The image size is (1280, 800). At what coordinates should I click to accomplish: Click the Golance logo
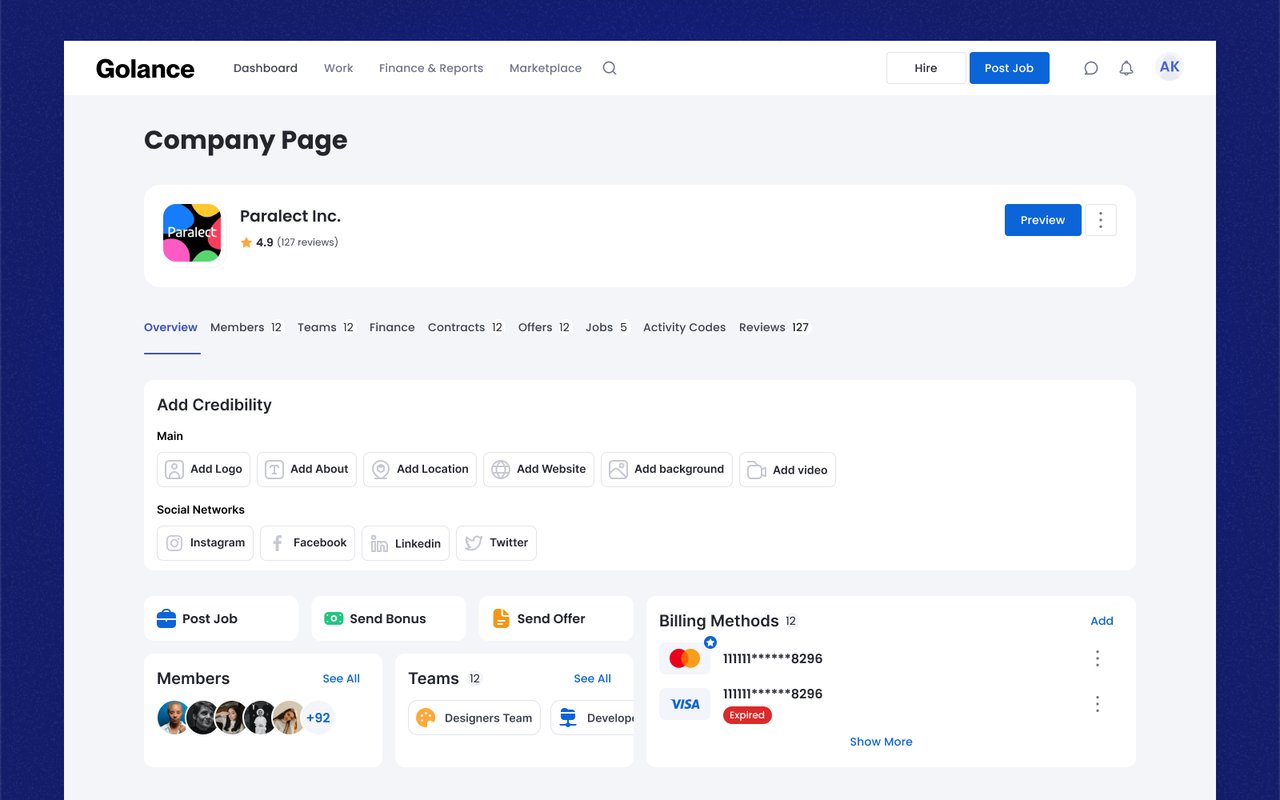(145, 68)
